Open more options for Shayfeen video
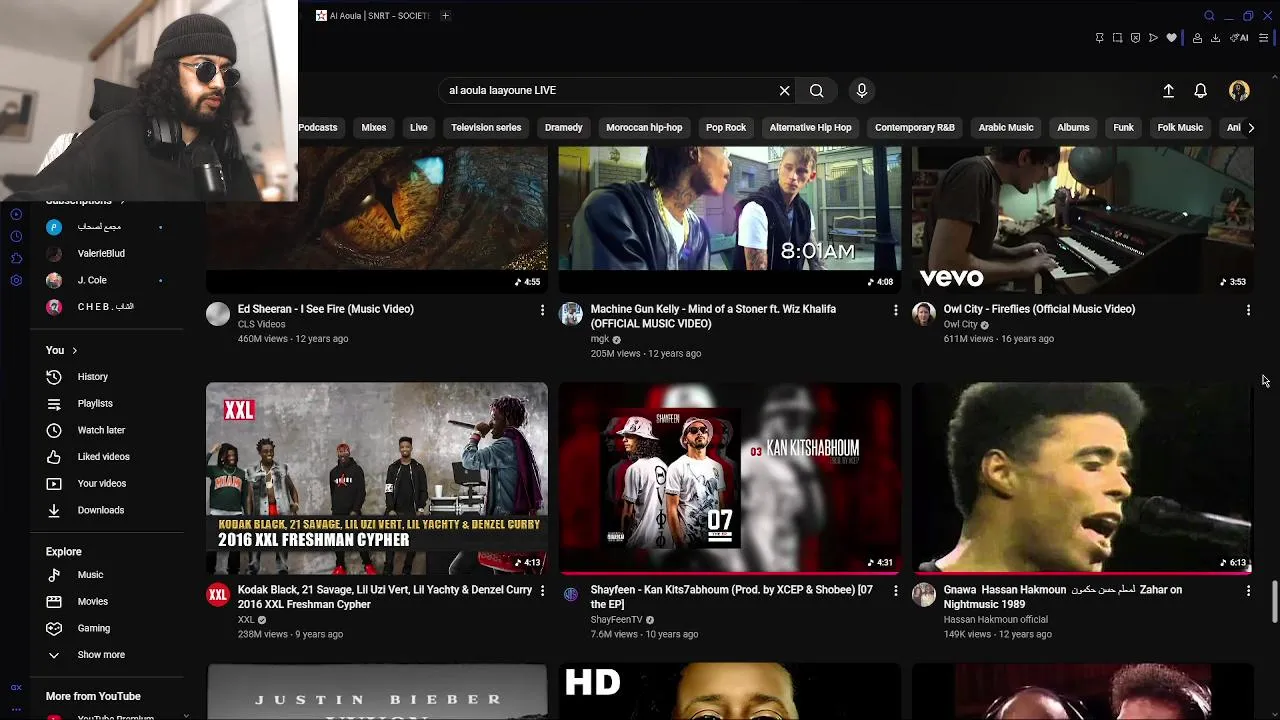The height and width of the screenshot is (720, 1280). tap(895, 591)
